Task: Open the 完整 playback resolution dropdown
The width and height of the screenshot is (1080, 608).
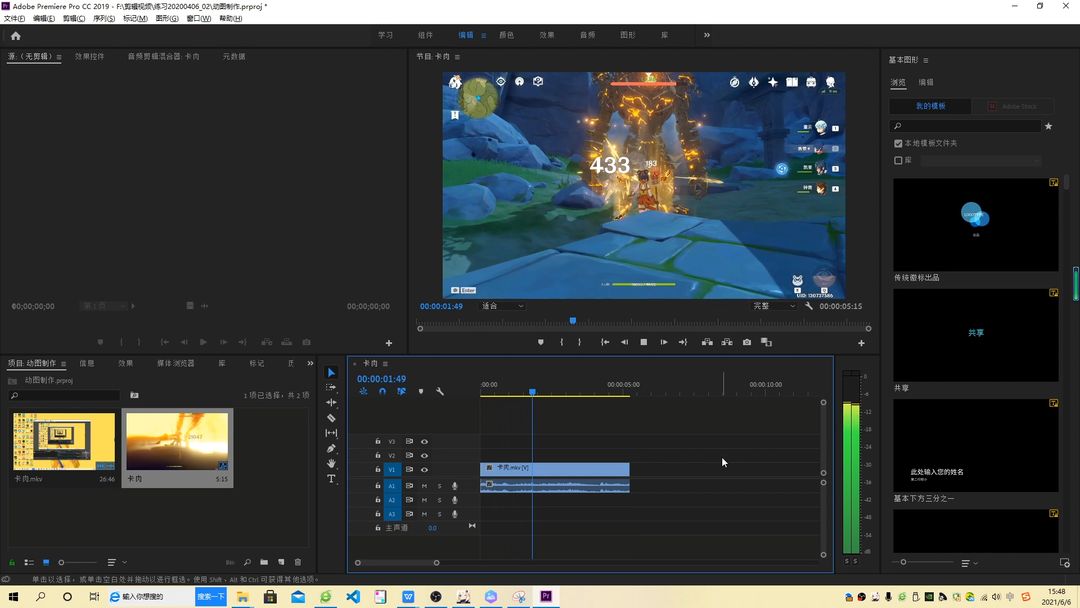Action: click(773, 306)
